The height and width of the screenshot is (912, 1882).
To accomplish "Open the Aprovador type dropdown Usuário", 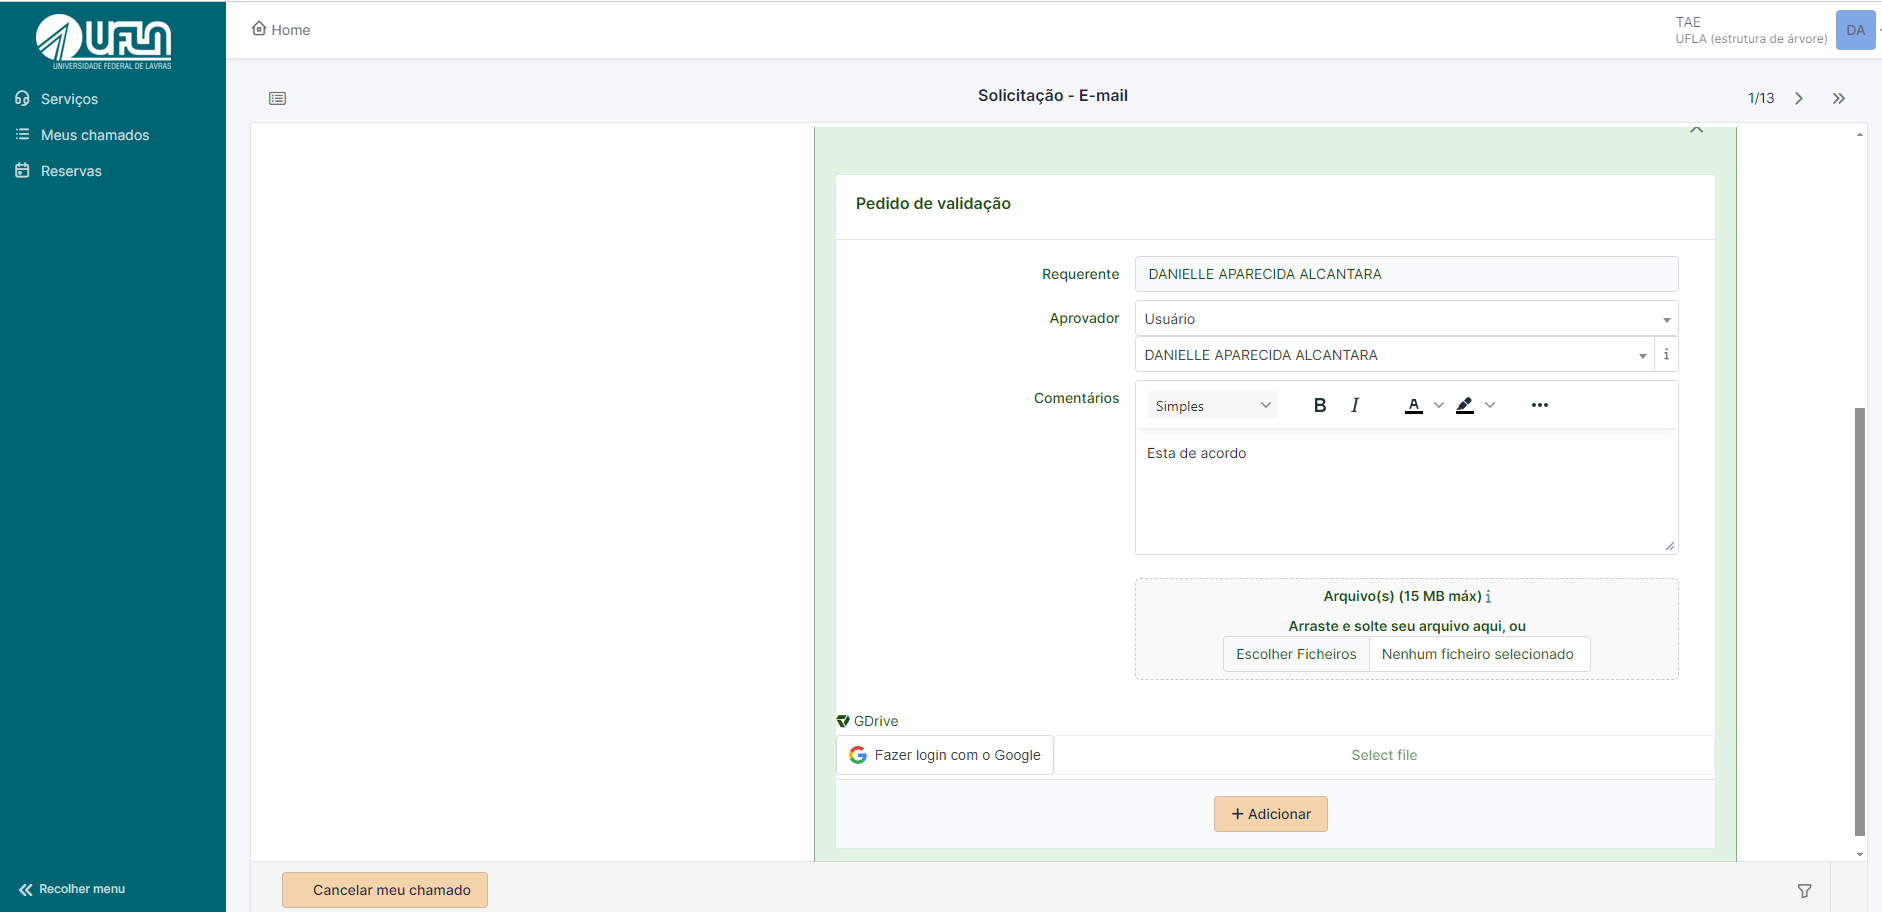I will coord(1406,319).
